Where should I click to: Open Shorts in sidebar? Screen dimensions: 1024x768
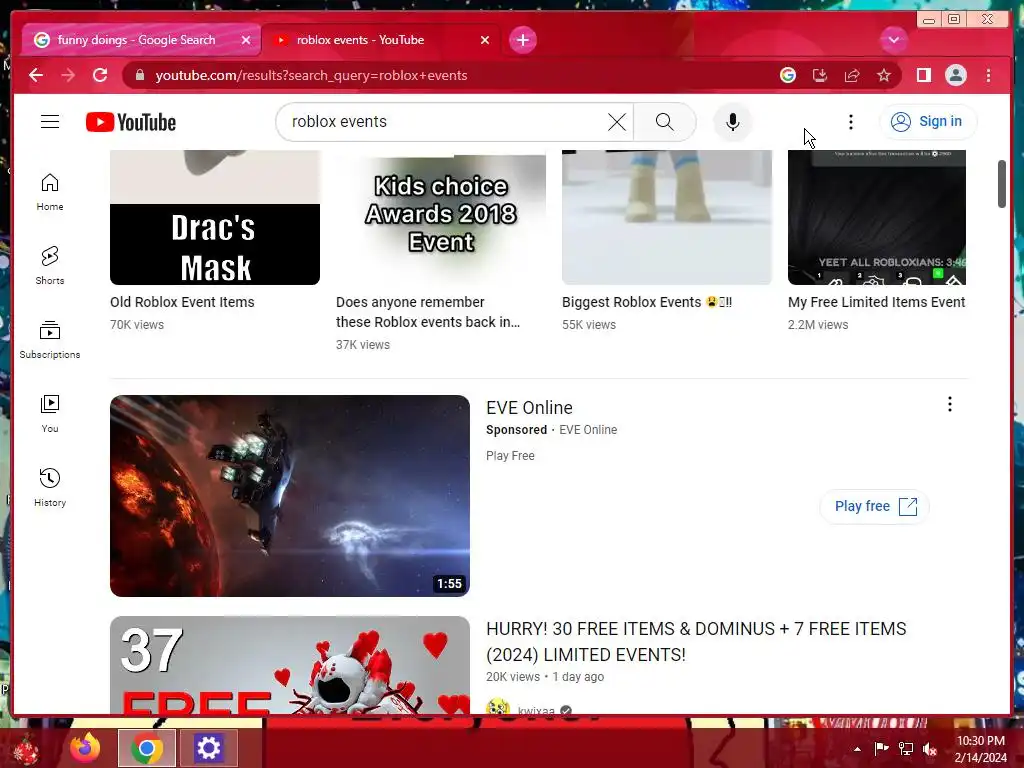50,266
